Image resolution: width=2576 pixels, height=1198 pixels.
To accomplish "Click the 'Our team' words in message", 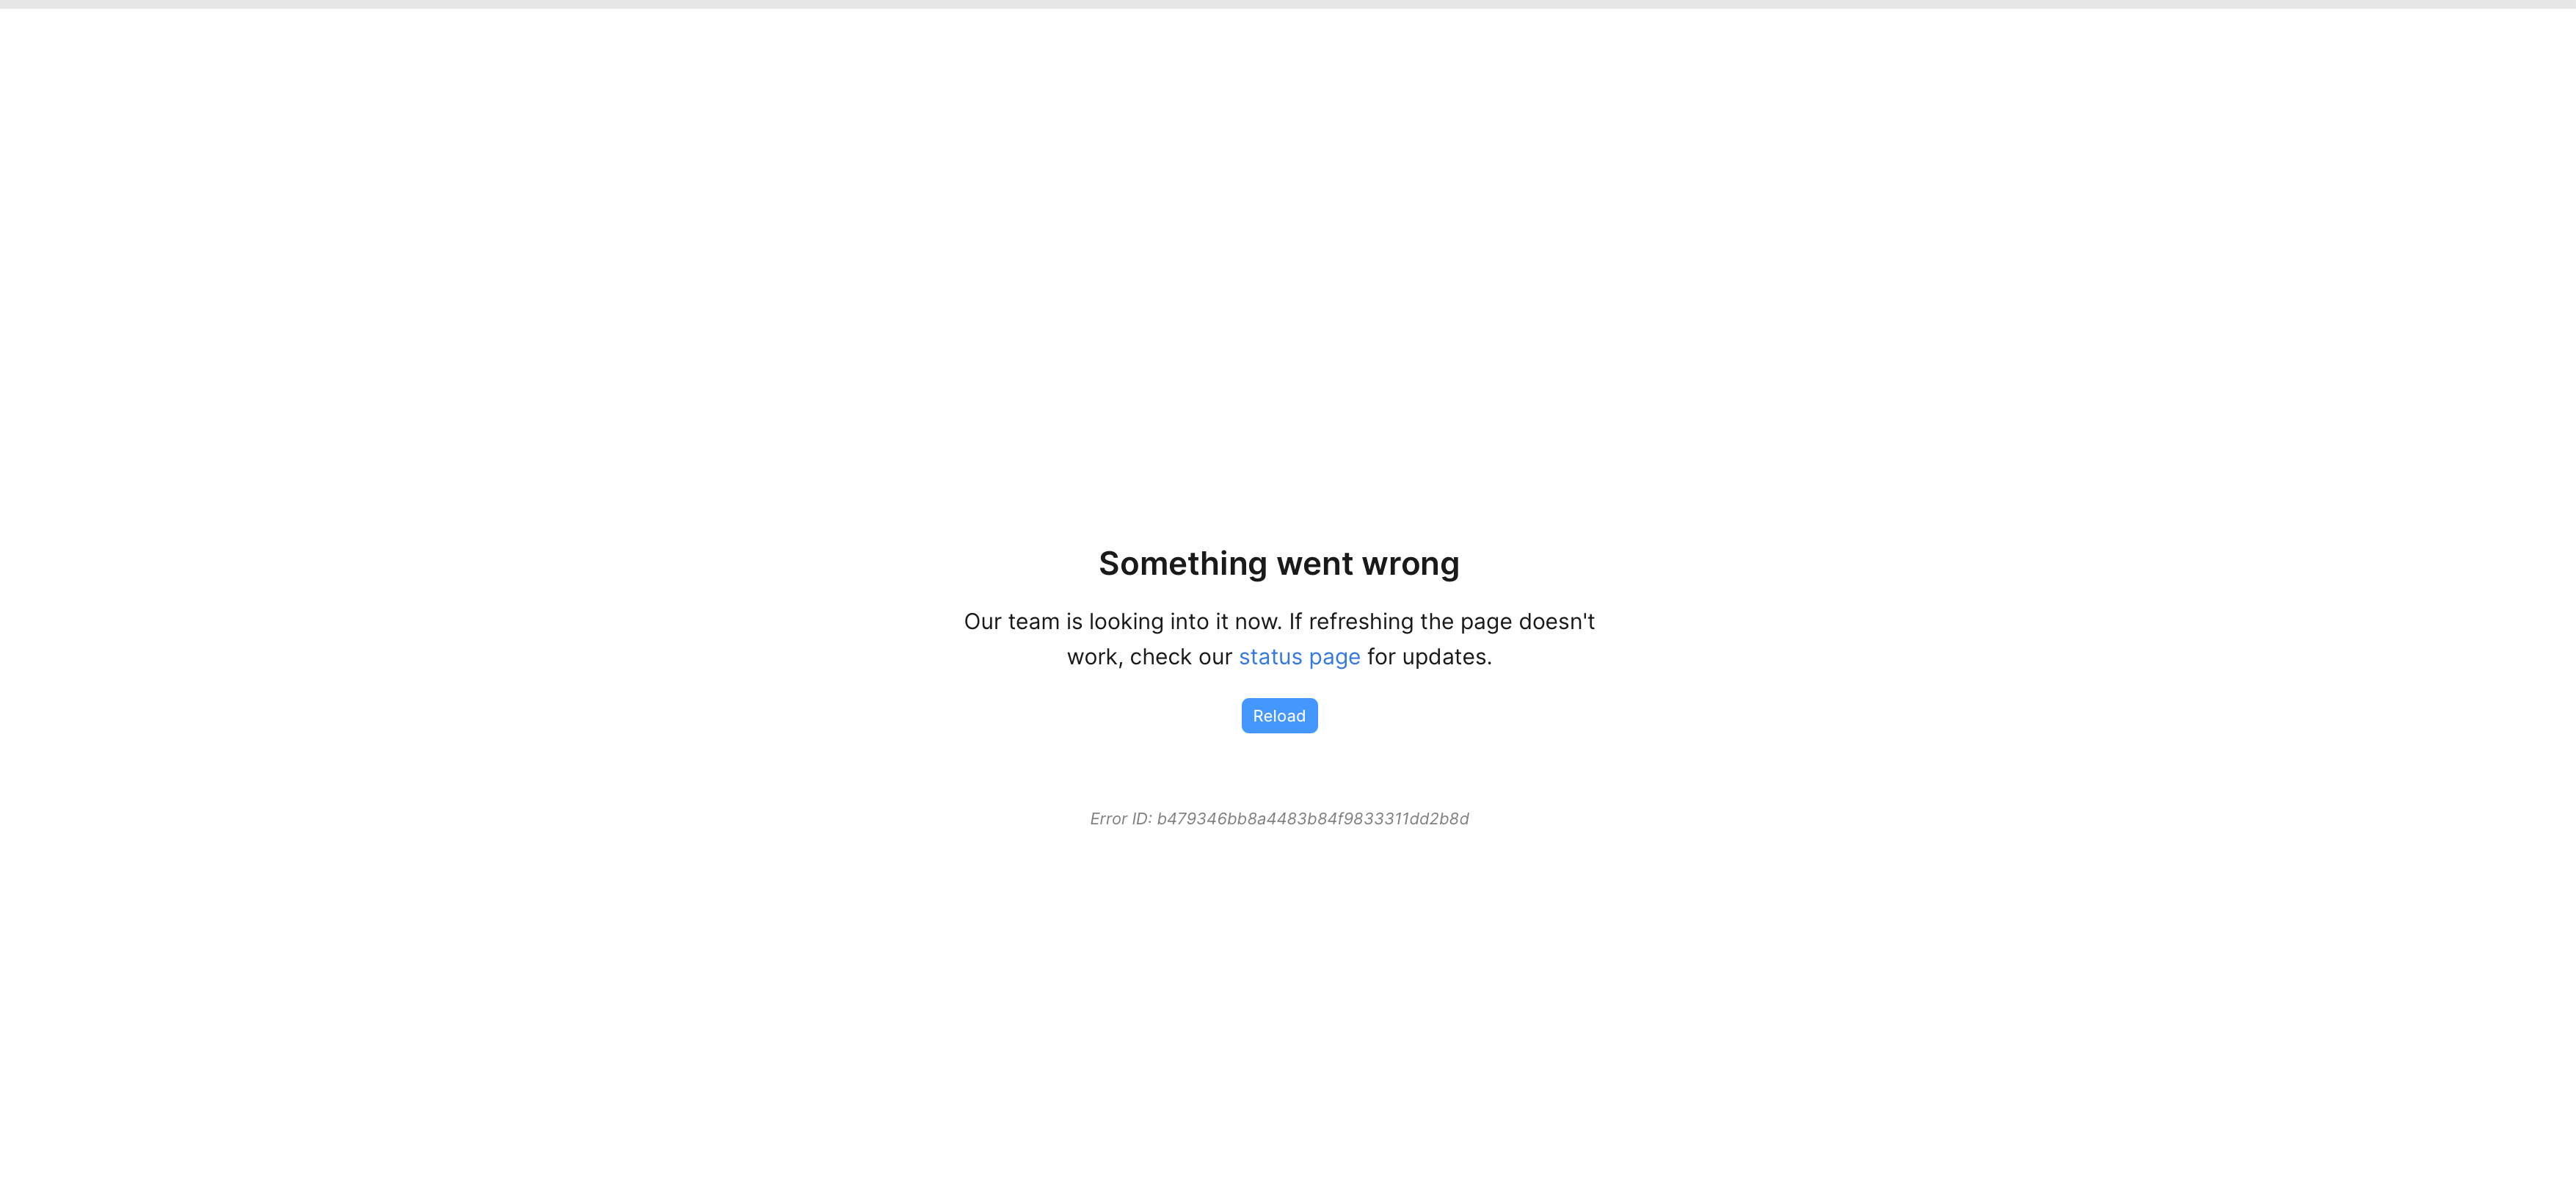I will (1011, 622).
